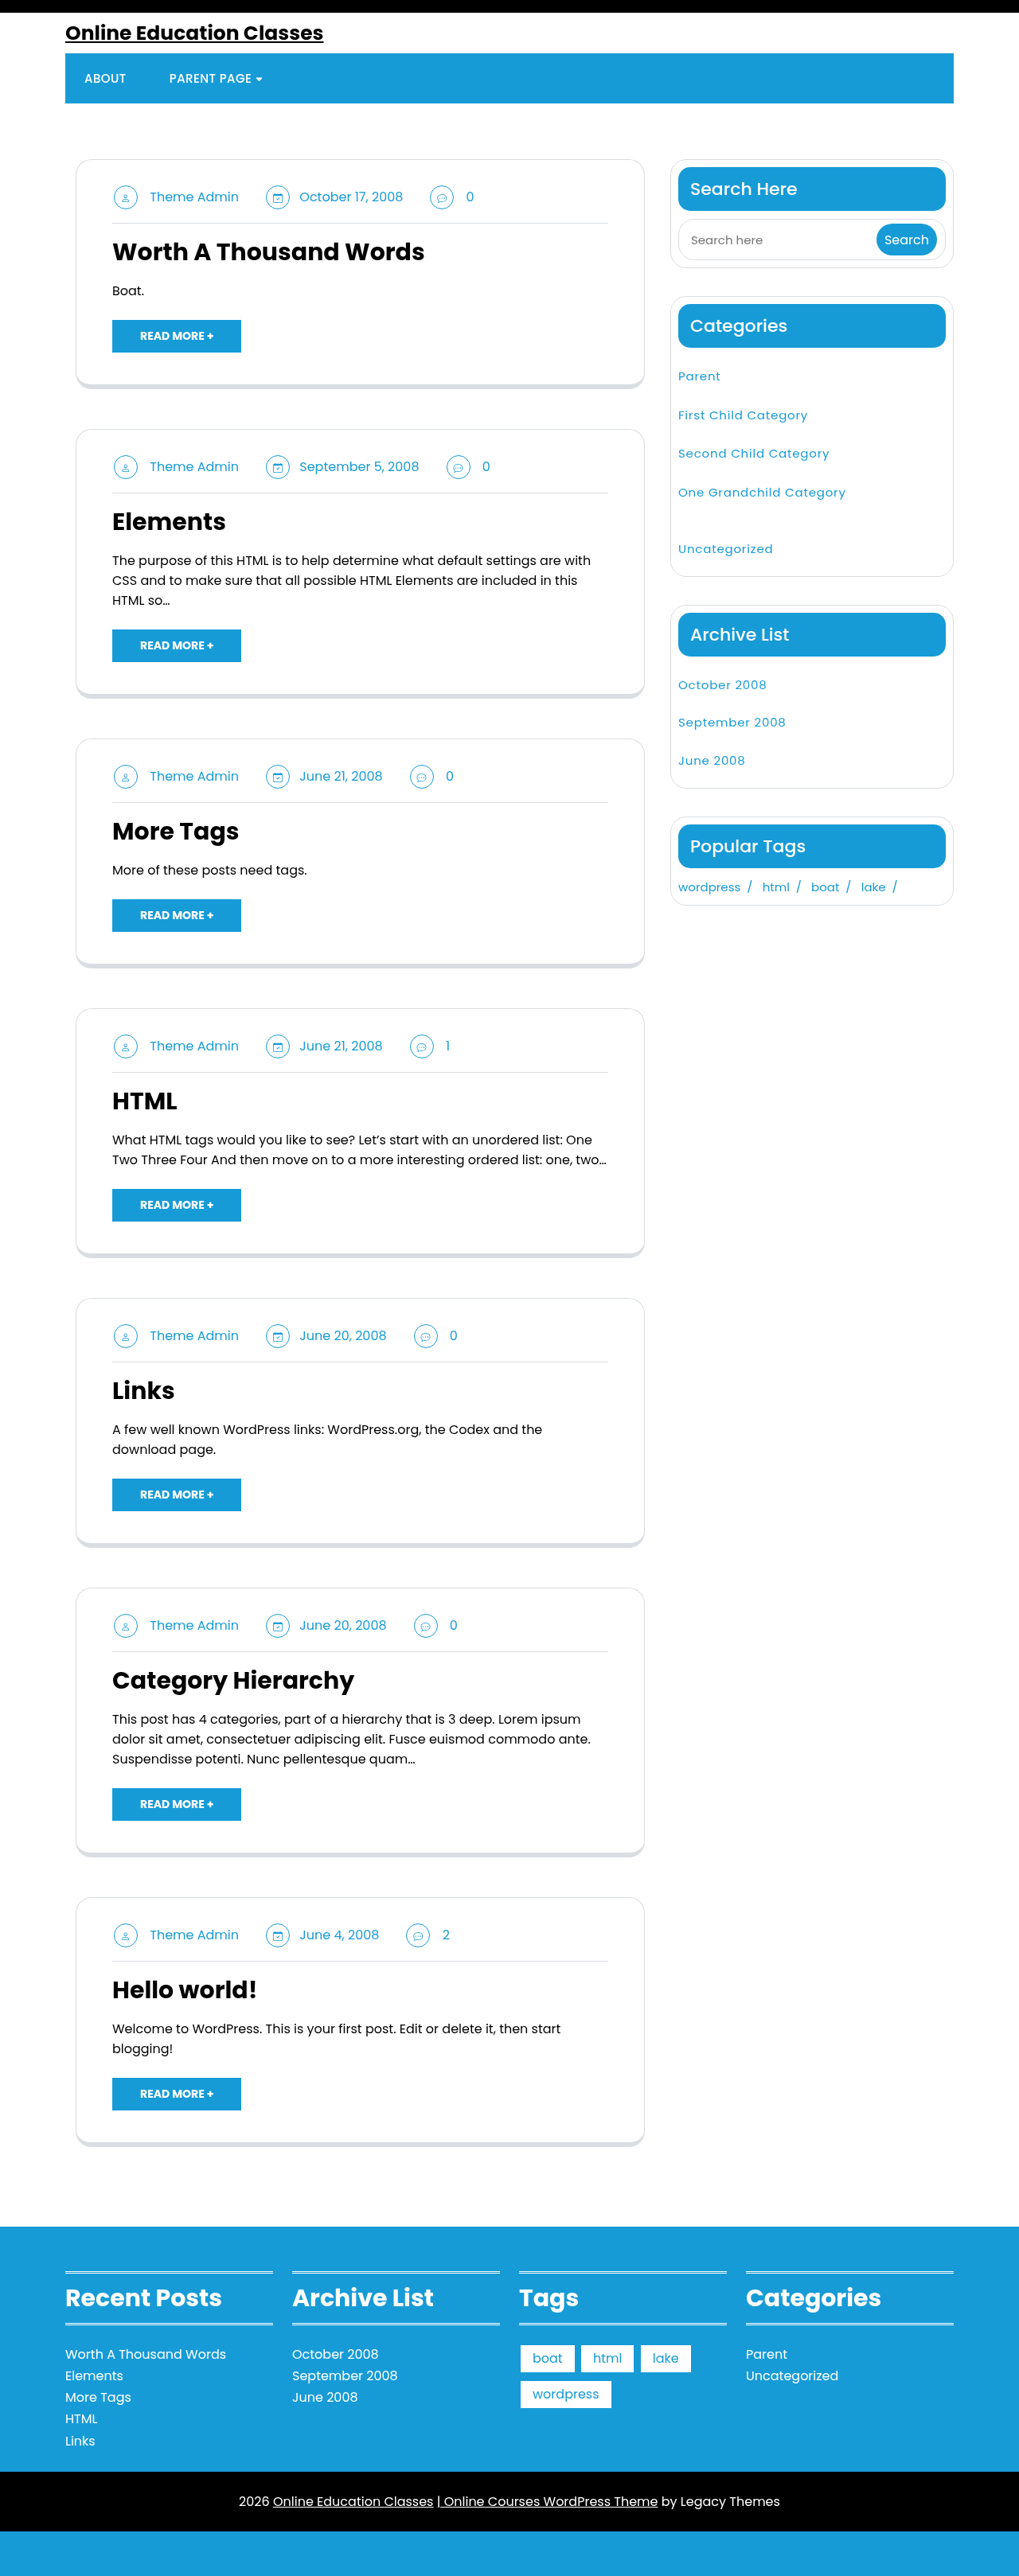1019x2576 pixels.
Task: Click the Search button in sidebar
Action: click(x=906, y=240)
